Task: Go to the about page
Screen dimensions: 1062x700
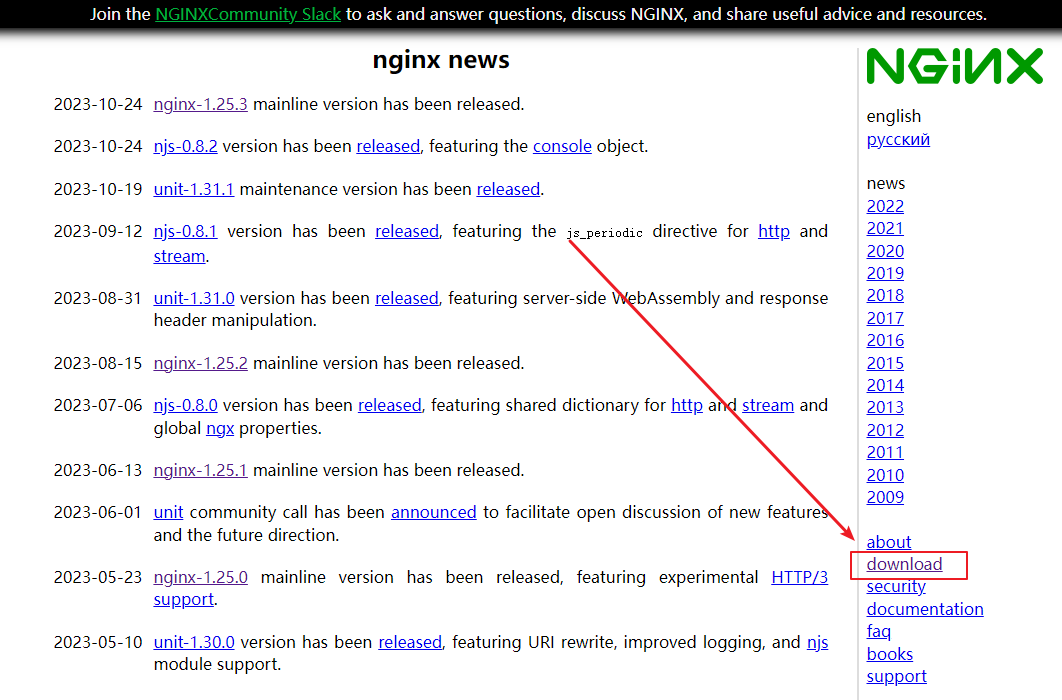Action: coord(888,542)
